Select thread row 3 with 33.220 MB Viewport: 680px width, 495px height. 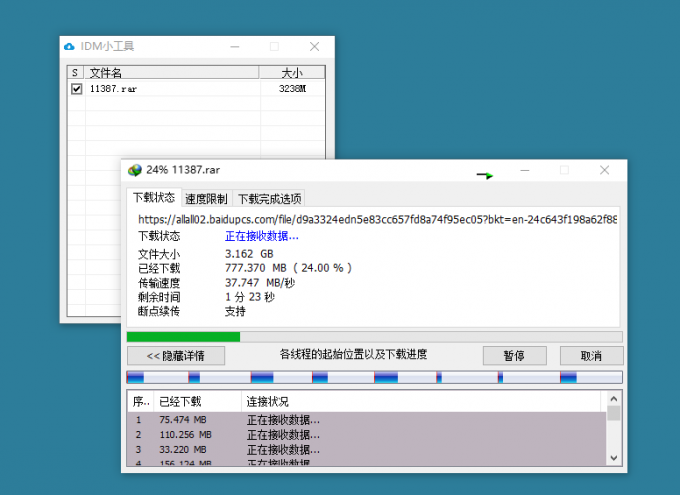367,449
